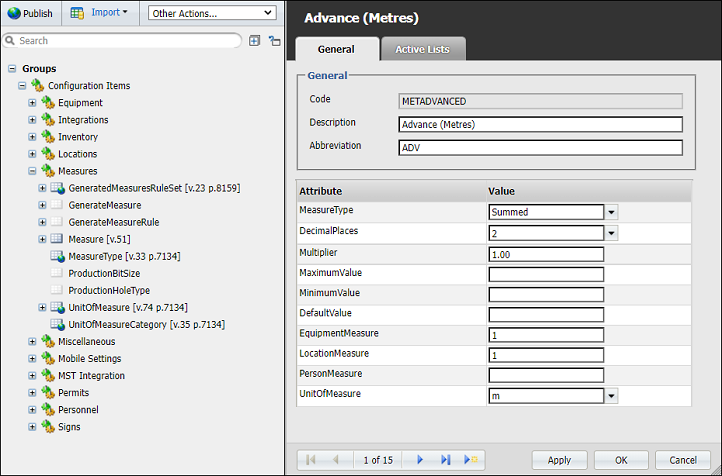Click the Mobile Settings group icon

48,358
